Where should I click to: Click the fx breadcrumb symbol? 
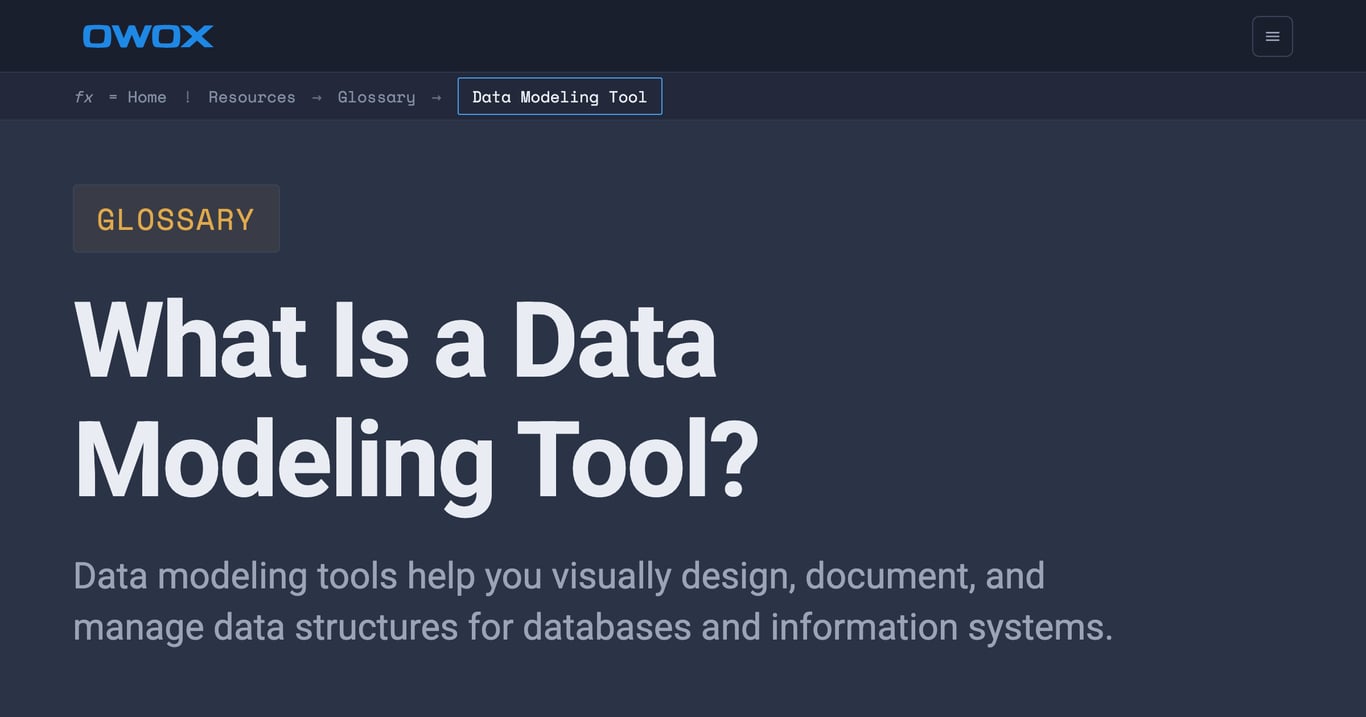tap(84, 97)
